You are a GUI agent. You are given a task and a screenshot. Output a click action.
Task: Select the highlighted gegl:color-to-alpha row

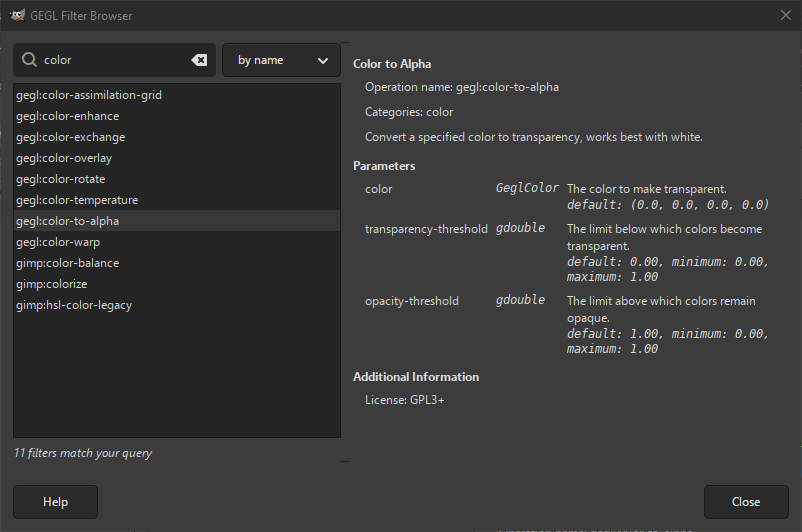pyautogui.click(x=177, y=221)
